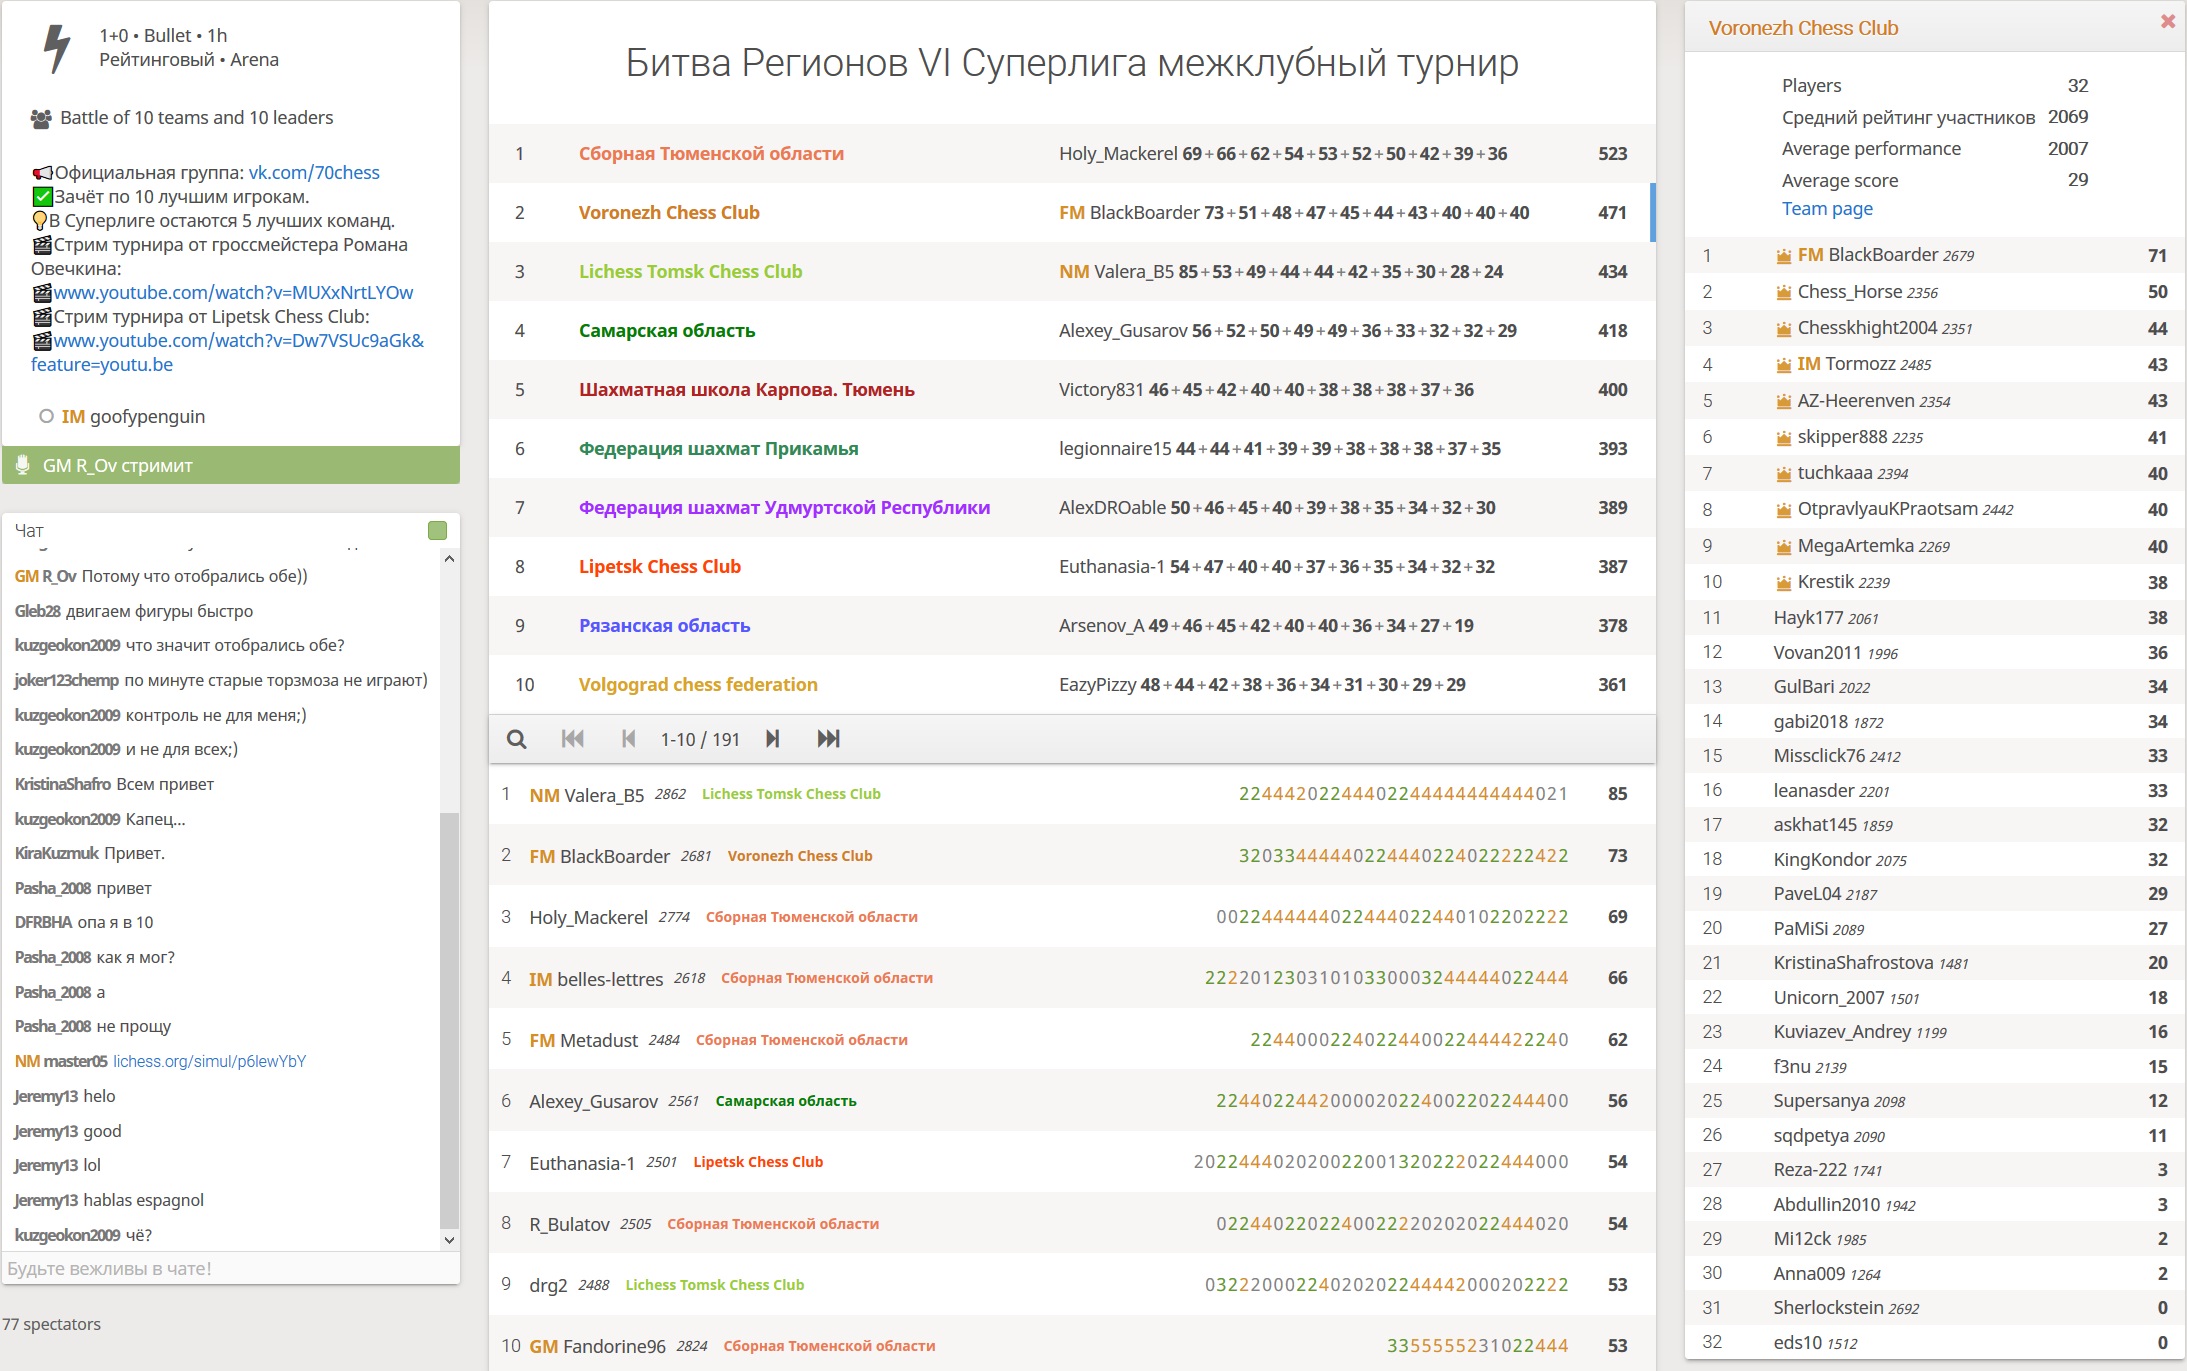Viewport: 2187px width, 1371px height.
Task: Click Lichess Tomsk Chess Club label beside Valera_B5
Action: pyautogui.click(x=791, y=794)
